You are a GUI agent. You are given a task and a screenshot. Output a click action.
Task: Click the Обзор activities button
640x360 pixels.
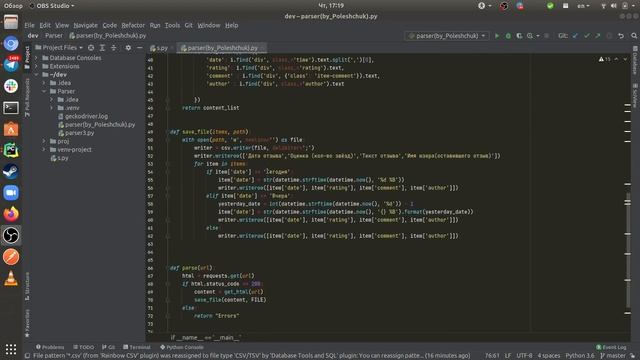click(x=13, y=6)
